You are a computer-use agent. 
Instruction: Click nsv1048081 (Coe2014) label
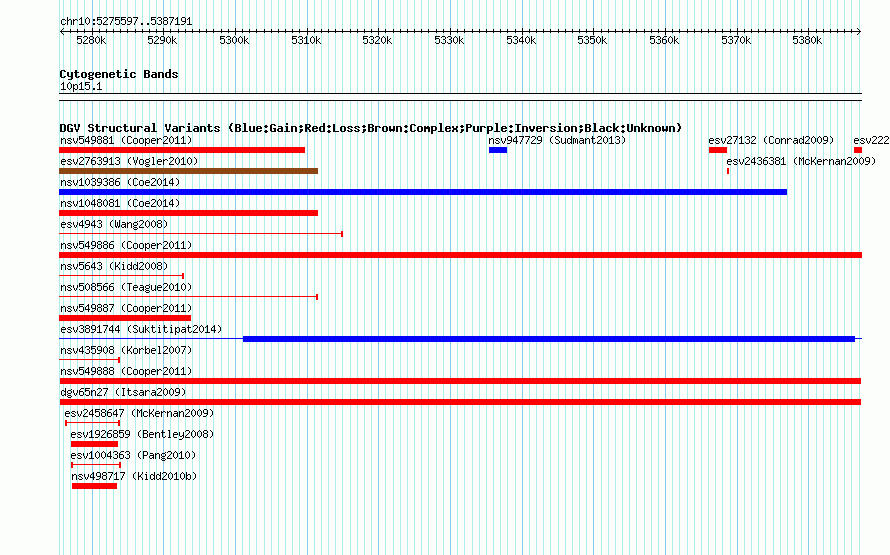click(x=120, y=203)
